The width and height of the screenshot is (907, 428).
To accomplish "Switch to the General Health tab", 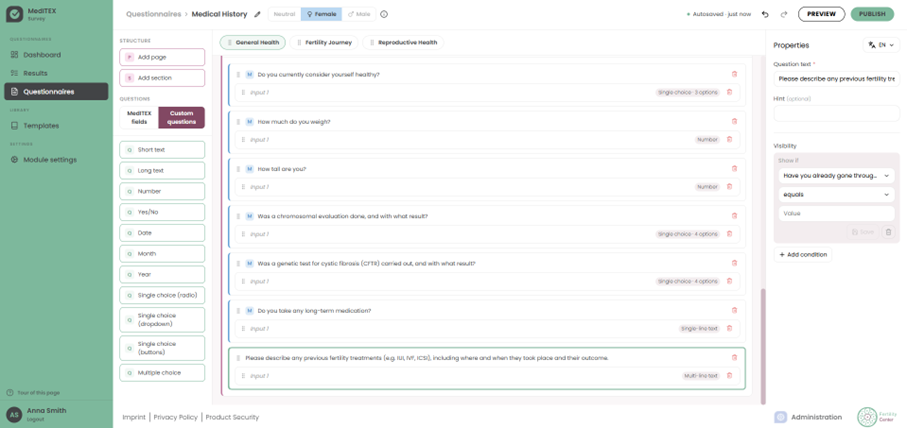I will pos(253,42).
